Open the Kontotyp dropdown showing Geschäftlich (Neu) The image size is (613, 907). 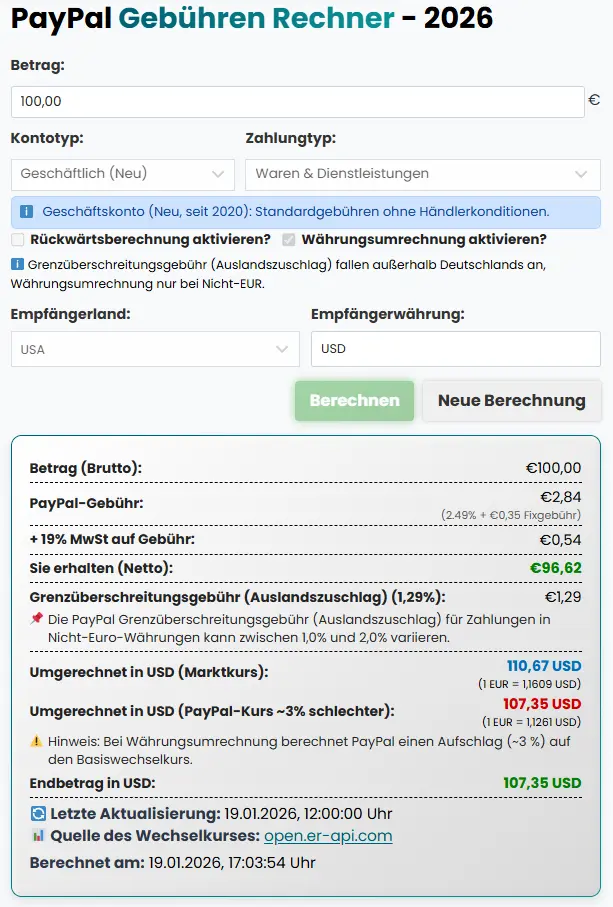click(x=122, y=174)
